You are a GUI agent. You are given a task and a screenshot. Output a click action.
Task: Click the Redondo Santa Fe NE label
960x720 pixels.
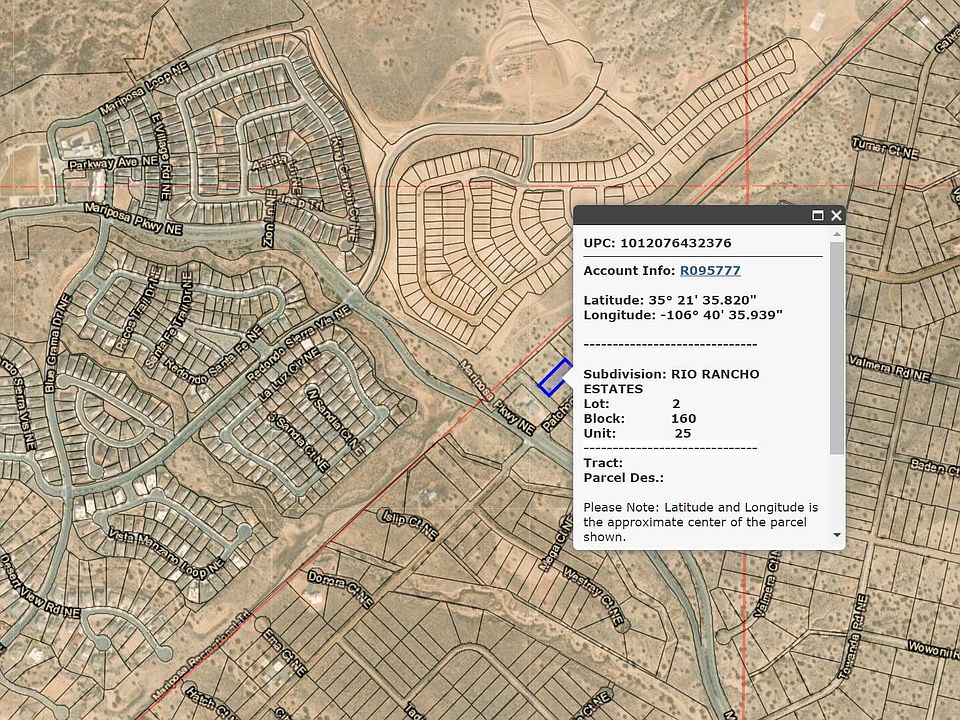[x=213, y=355]
